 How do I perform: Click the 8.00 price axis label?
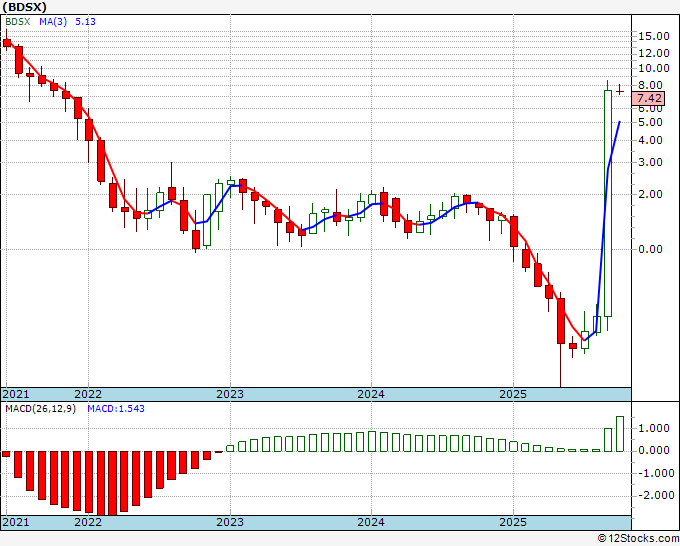pyautogui.click(x=650, y=85)
